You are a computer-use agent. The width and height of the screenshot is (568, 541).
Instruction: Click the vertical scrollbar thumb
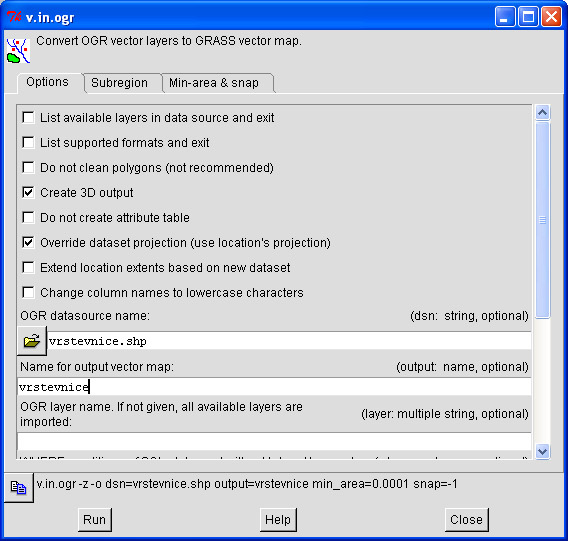click(542, 220)
